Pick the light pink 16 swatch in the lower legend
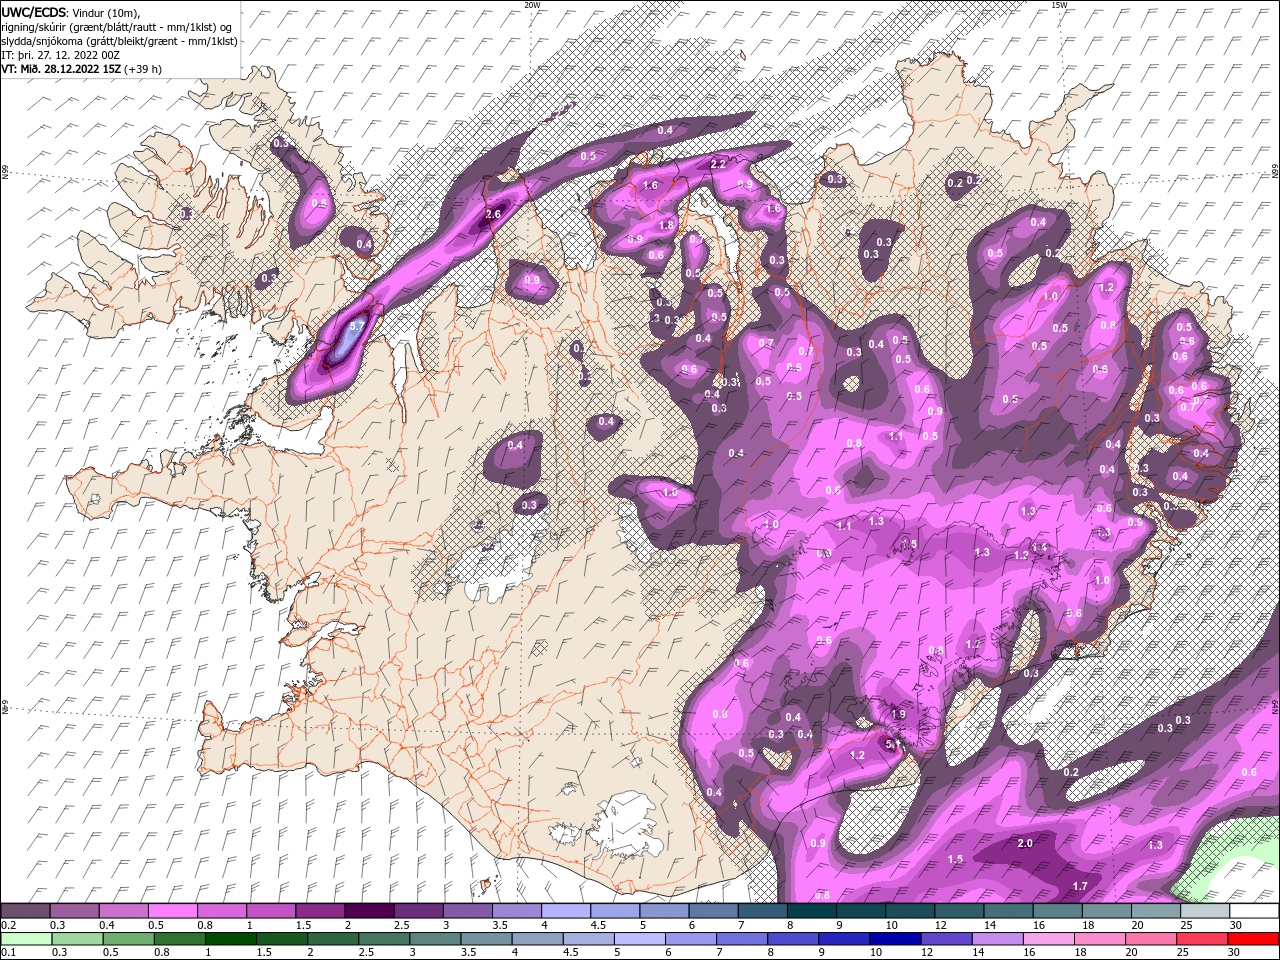This screenshot has height=960, width=1280. (1049, 938)
